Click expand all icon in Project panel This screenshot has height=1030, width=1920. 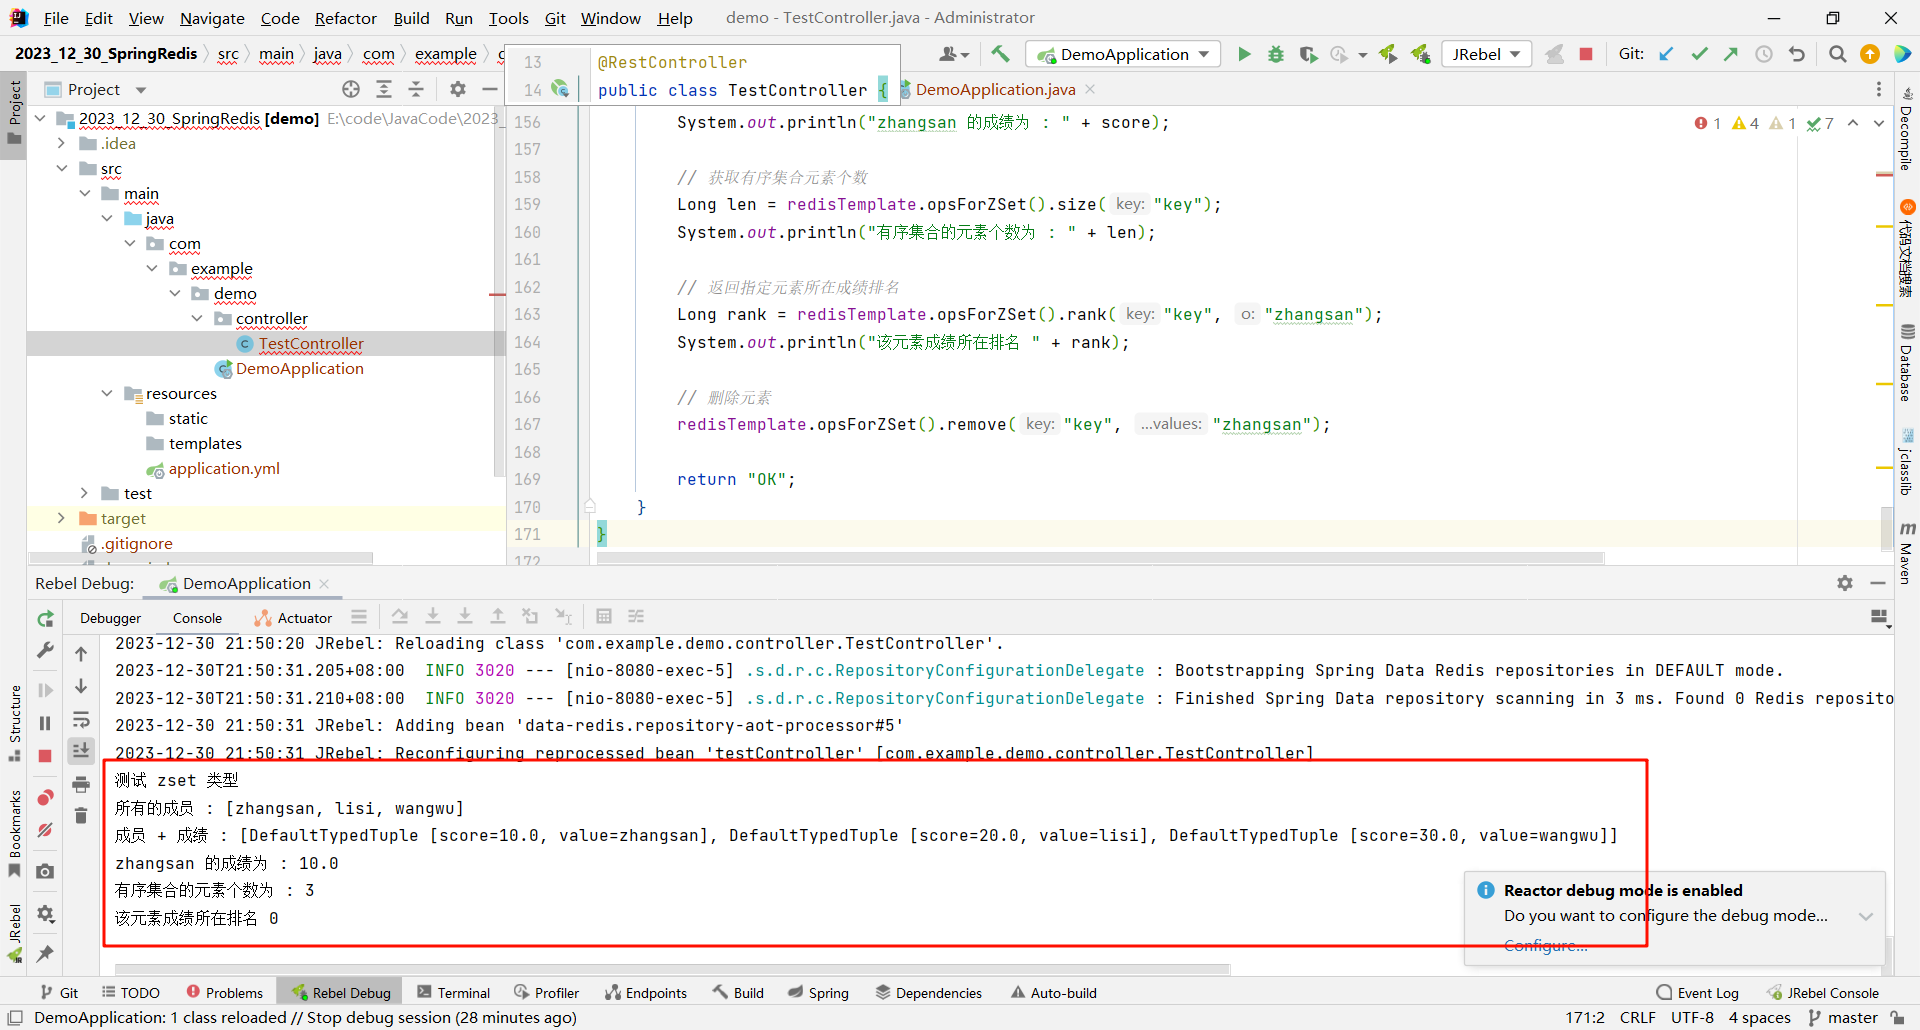(x=384, y=89)
